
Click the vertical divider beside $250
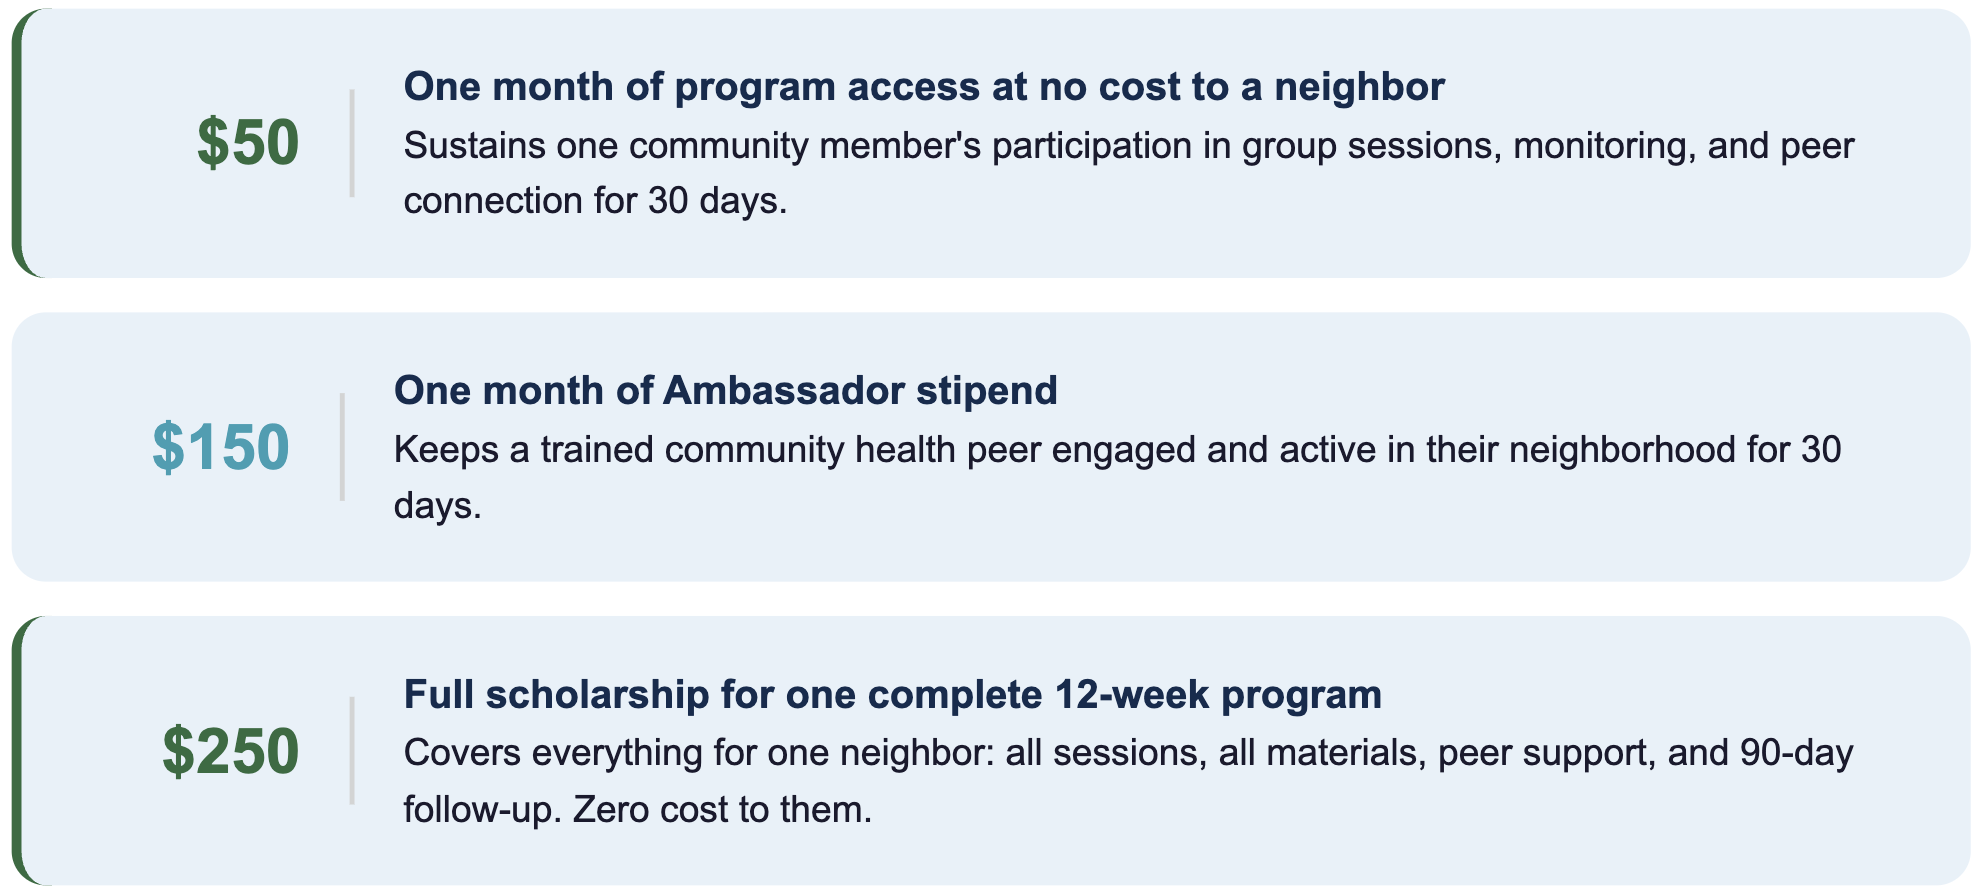tap(352, 751)
